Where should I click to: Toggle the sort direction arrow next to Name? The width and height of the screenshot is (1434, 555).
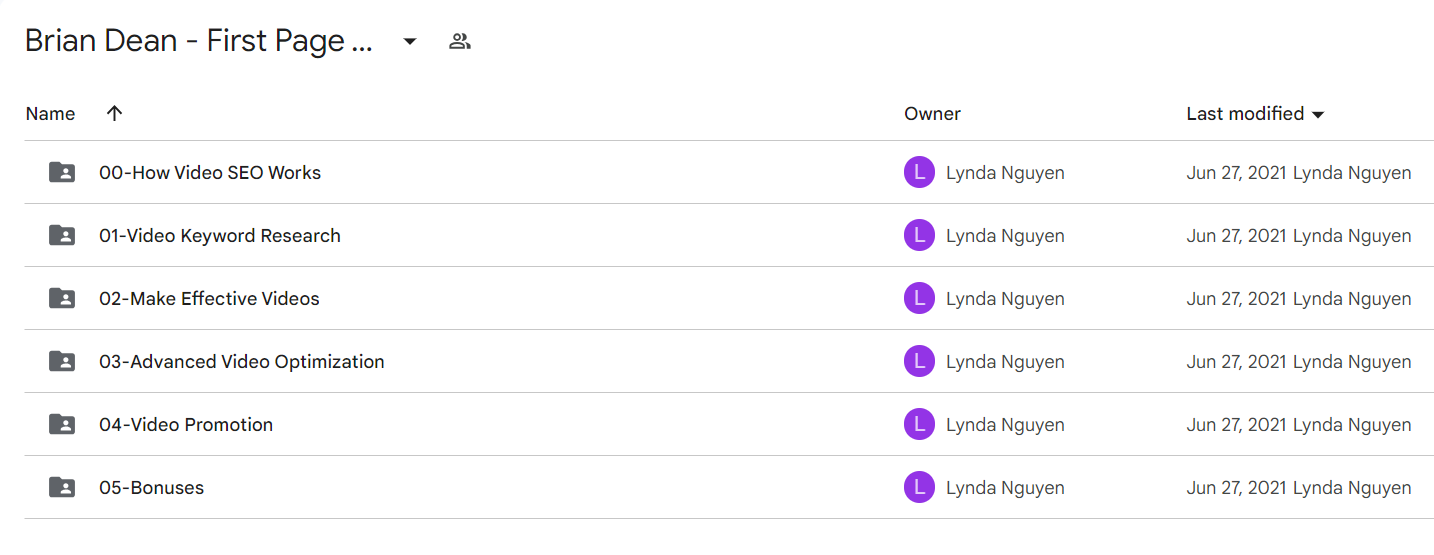coord(114,113)
